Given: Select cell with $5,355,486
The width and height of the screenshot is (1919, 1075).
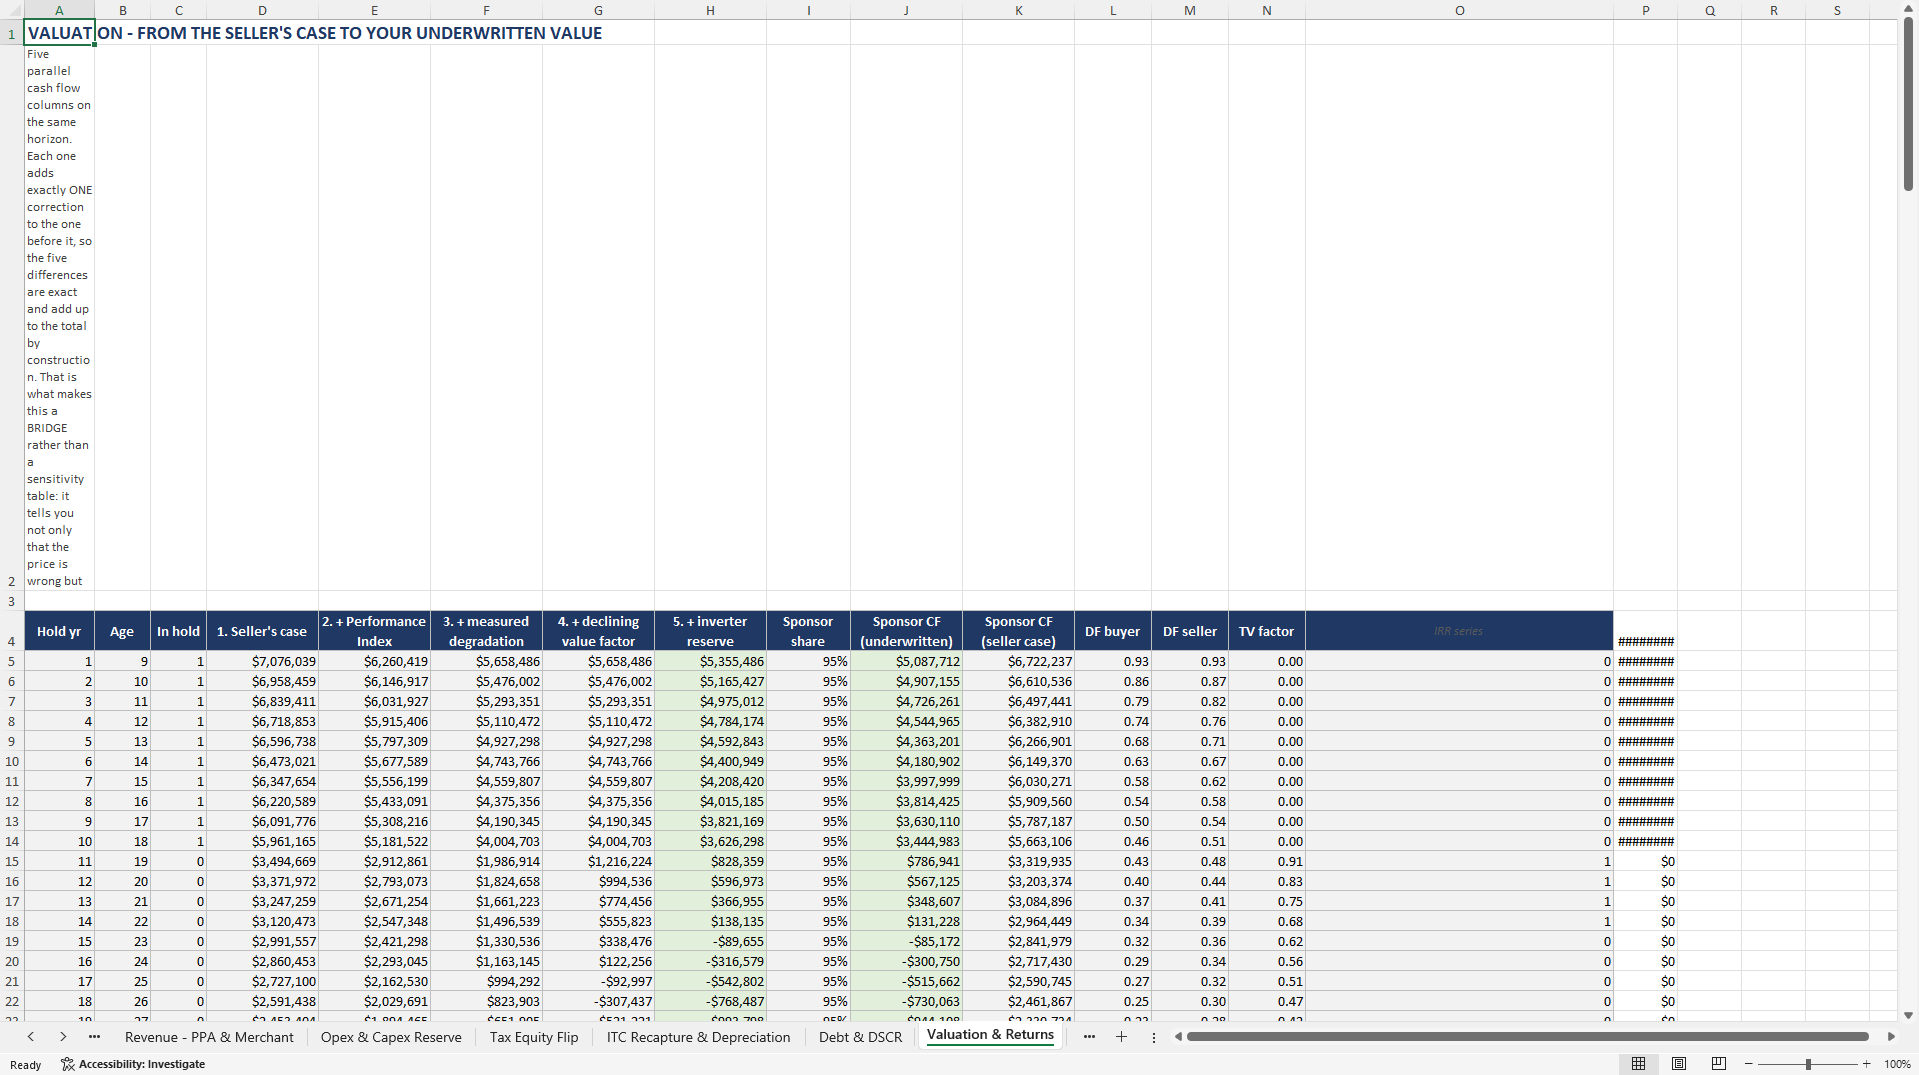Looking at the screenshot, I should coord(710,661).
